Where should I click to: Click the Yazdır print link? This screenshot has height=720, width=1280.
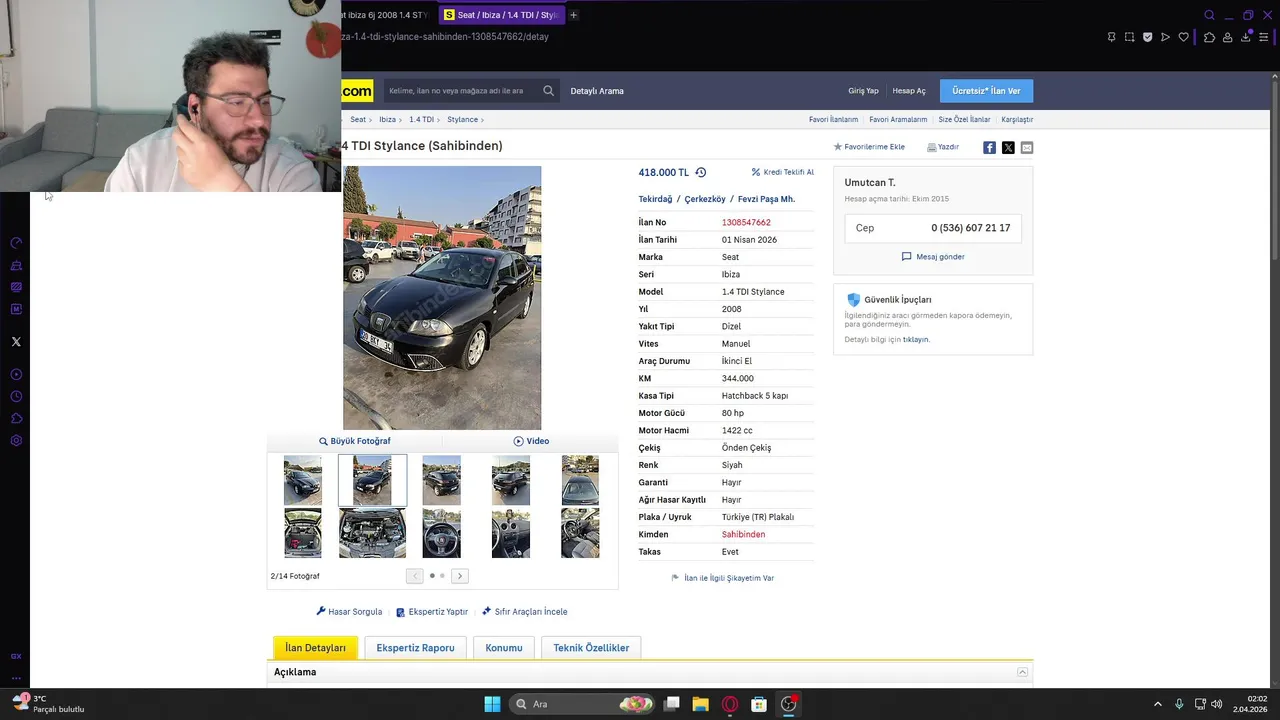943,147
